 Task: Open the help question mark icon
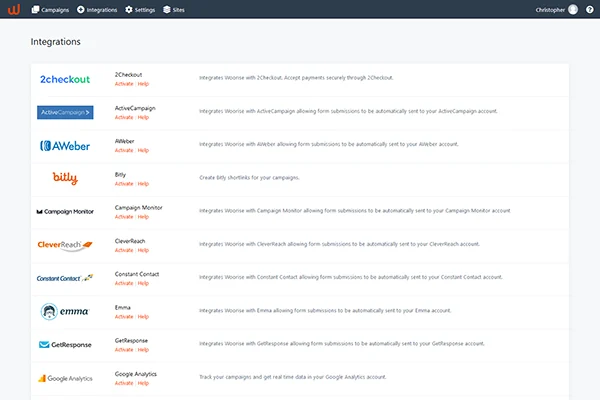click(589, 9)
